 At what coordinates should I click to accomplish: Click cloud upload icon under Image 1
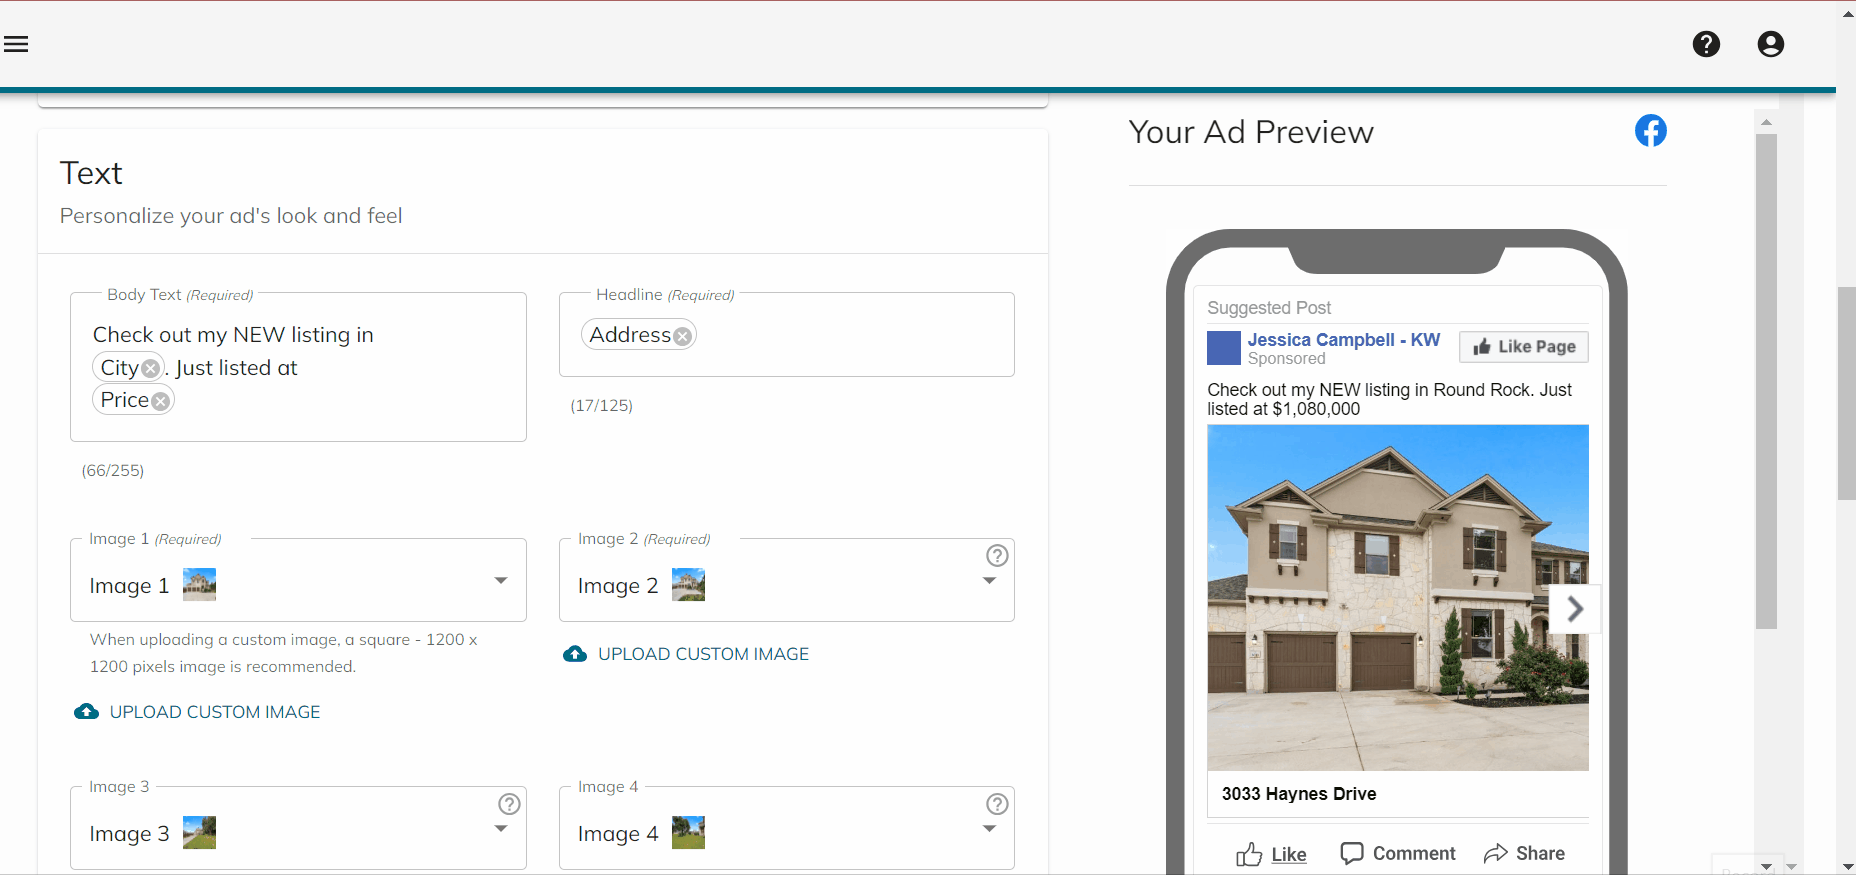[86, 712]
